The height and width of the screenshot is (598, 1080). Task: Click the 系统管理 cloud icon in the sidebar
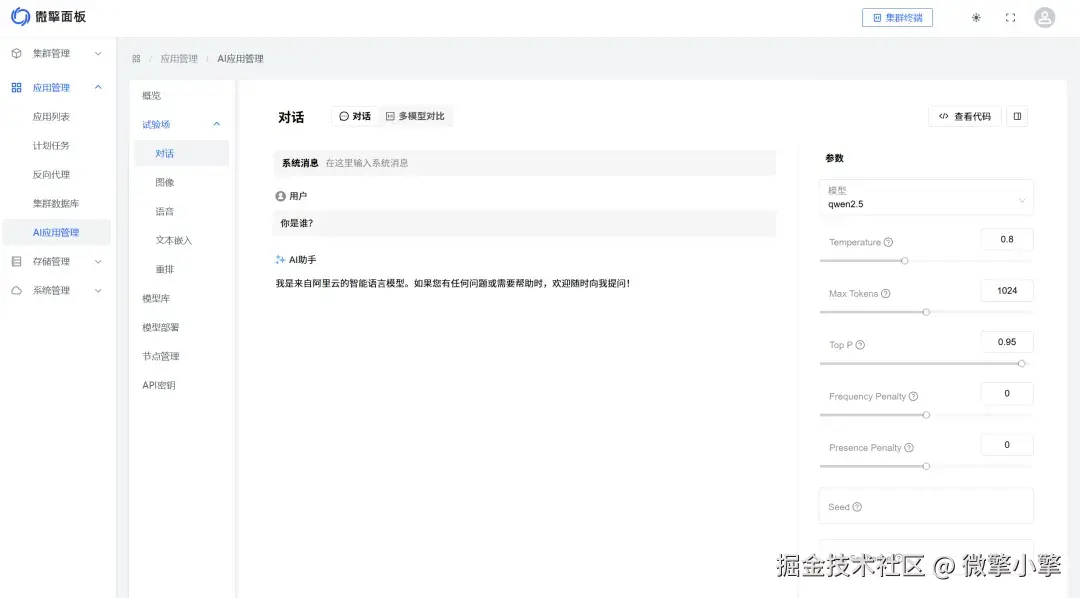(x=14, y=291)
